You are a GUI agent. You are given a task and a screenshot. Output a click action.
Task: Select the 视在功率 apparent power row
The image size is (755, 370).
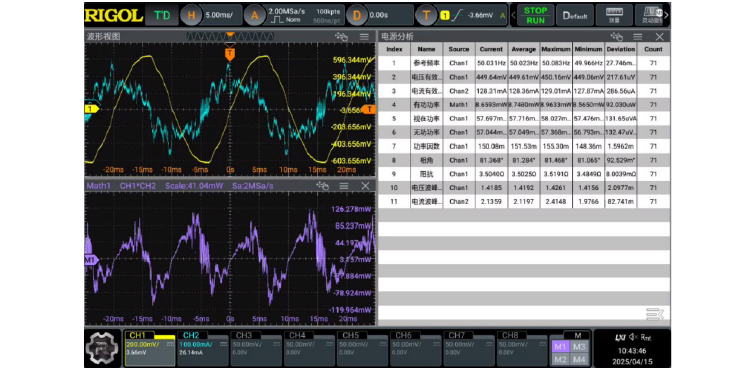pyautogui.click(x=524, y=119)
